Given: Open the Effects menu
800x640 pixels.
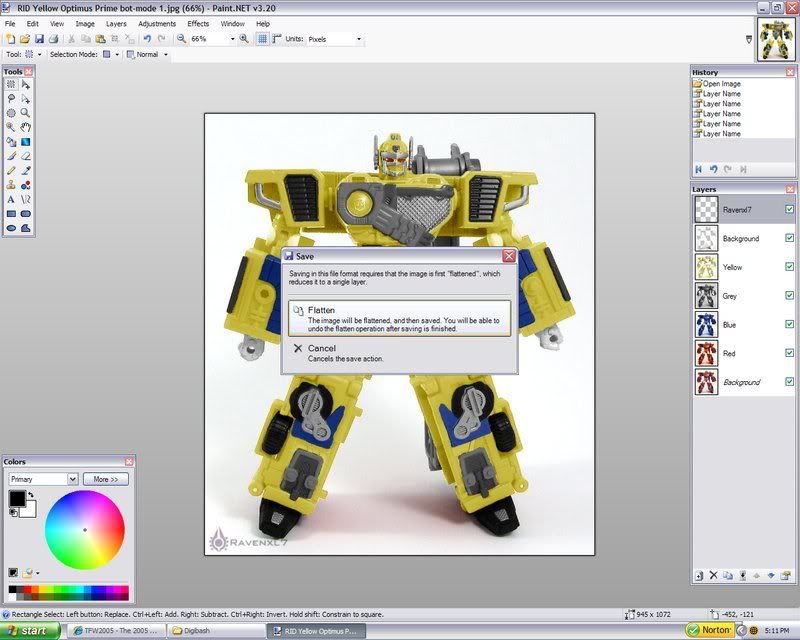Looking at the screenshot, I should pos(198,23).
